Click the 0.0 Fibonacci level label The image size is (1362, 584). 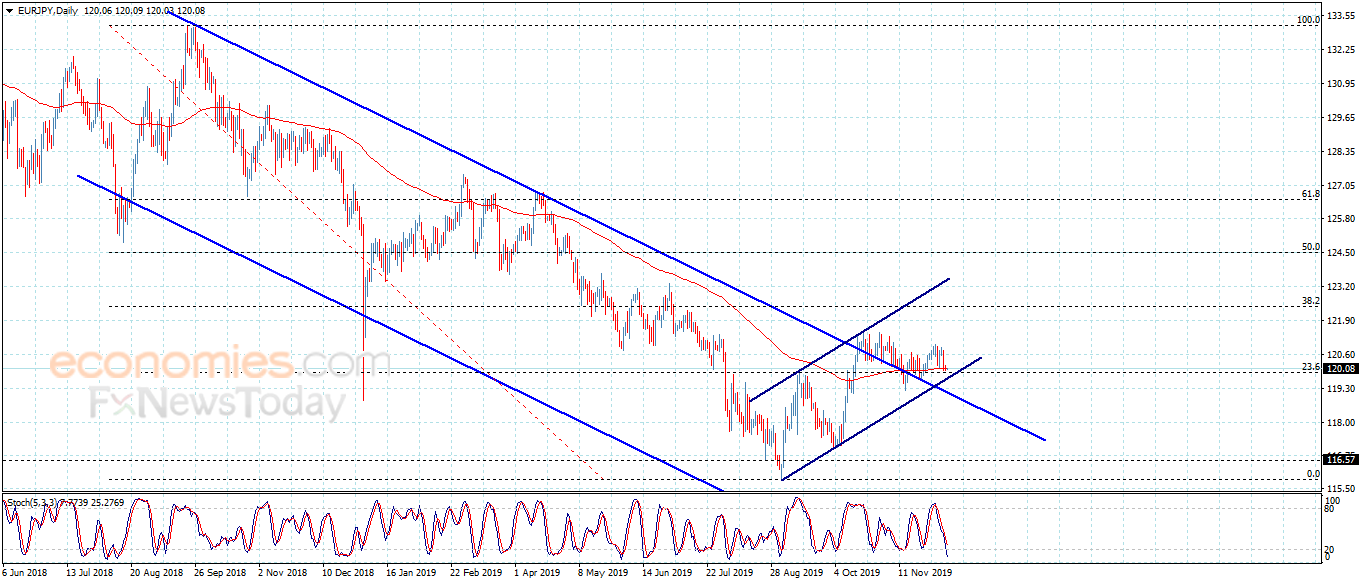pyautogui.click(x=1313, y=474)
